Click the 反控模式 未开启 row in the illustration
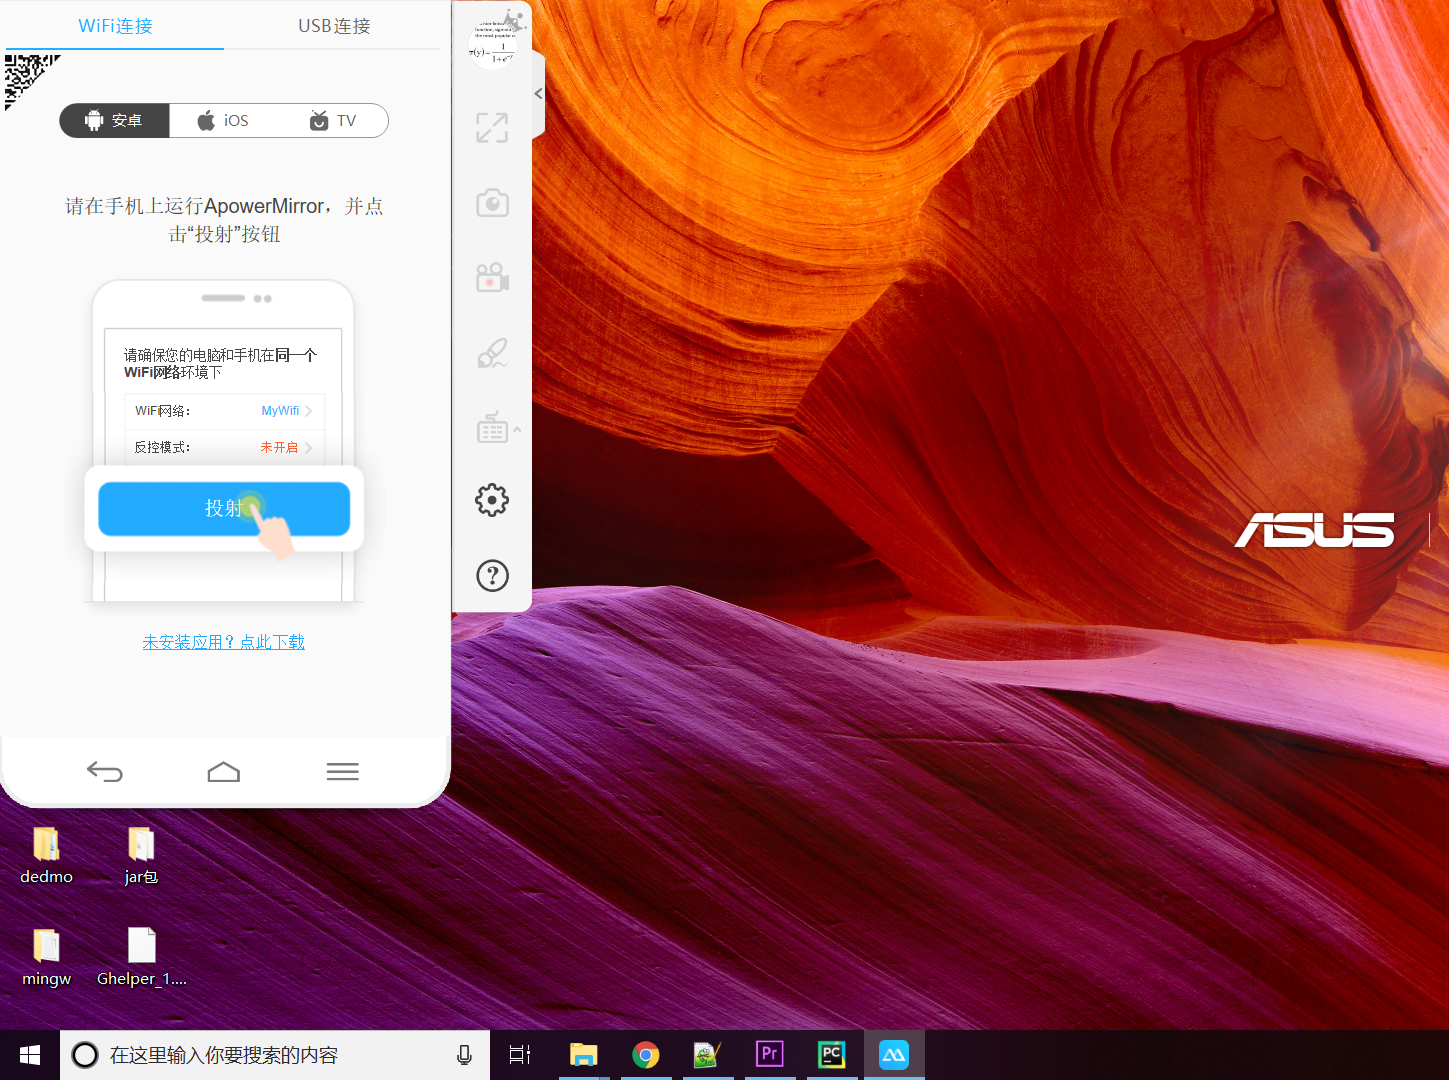The image size is (1449, 1080). pos(224,447)
